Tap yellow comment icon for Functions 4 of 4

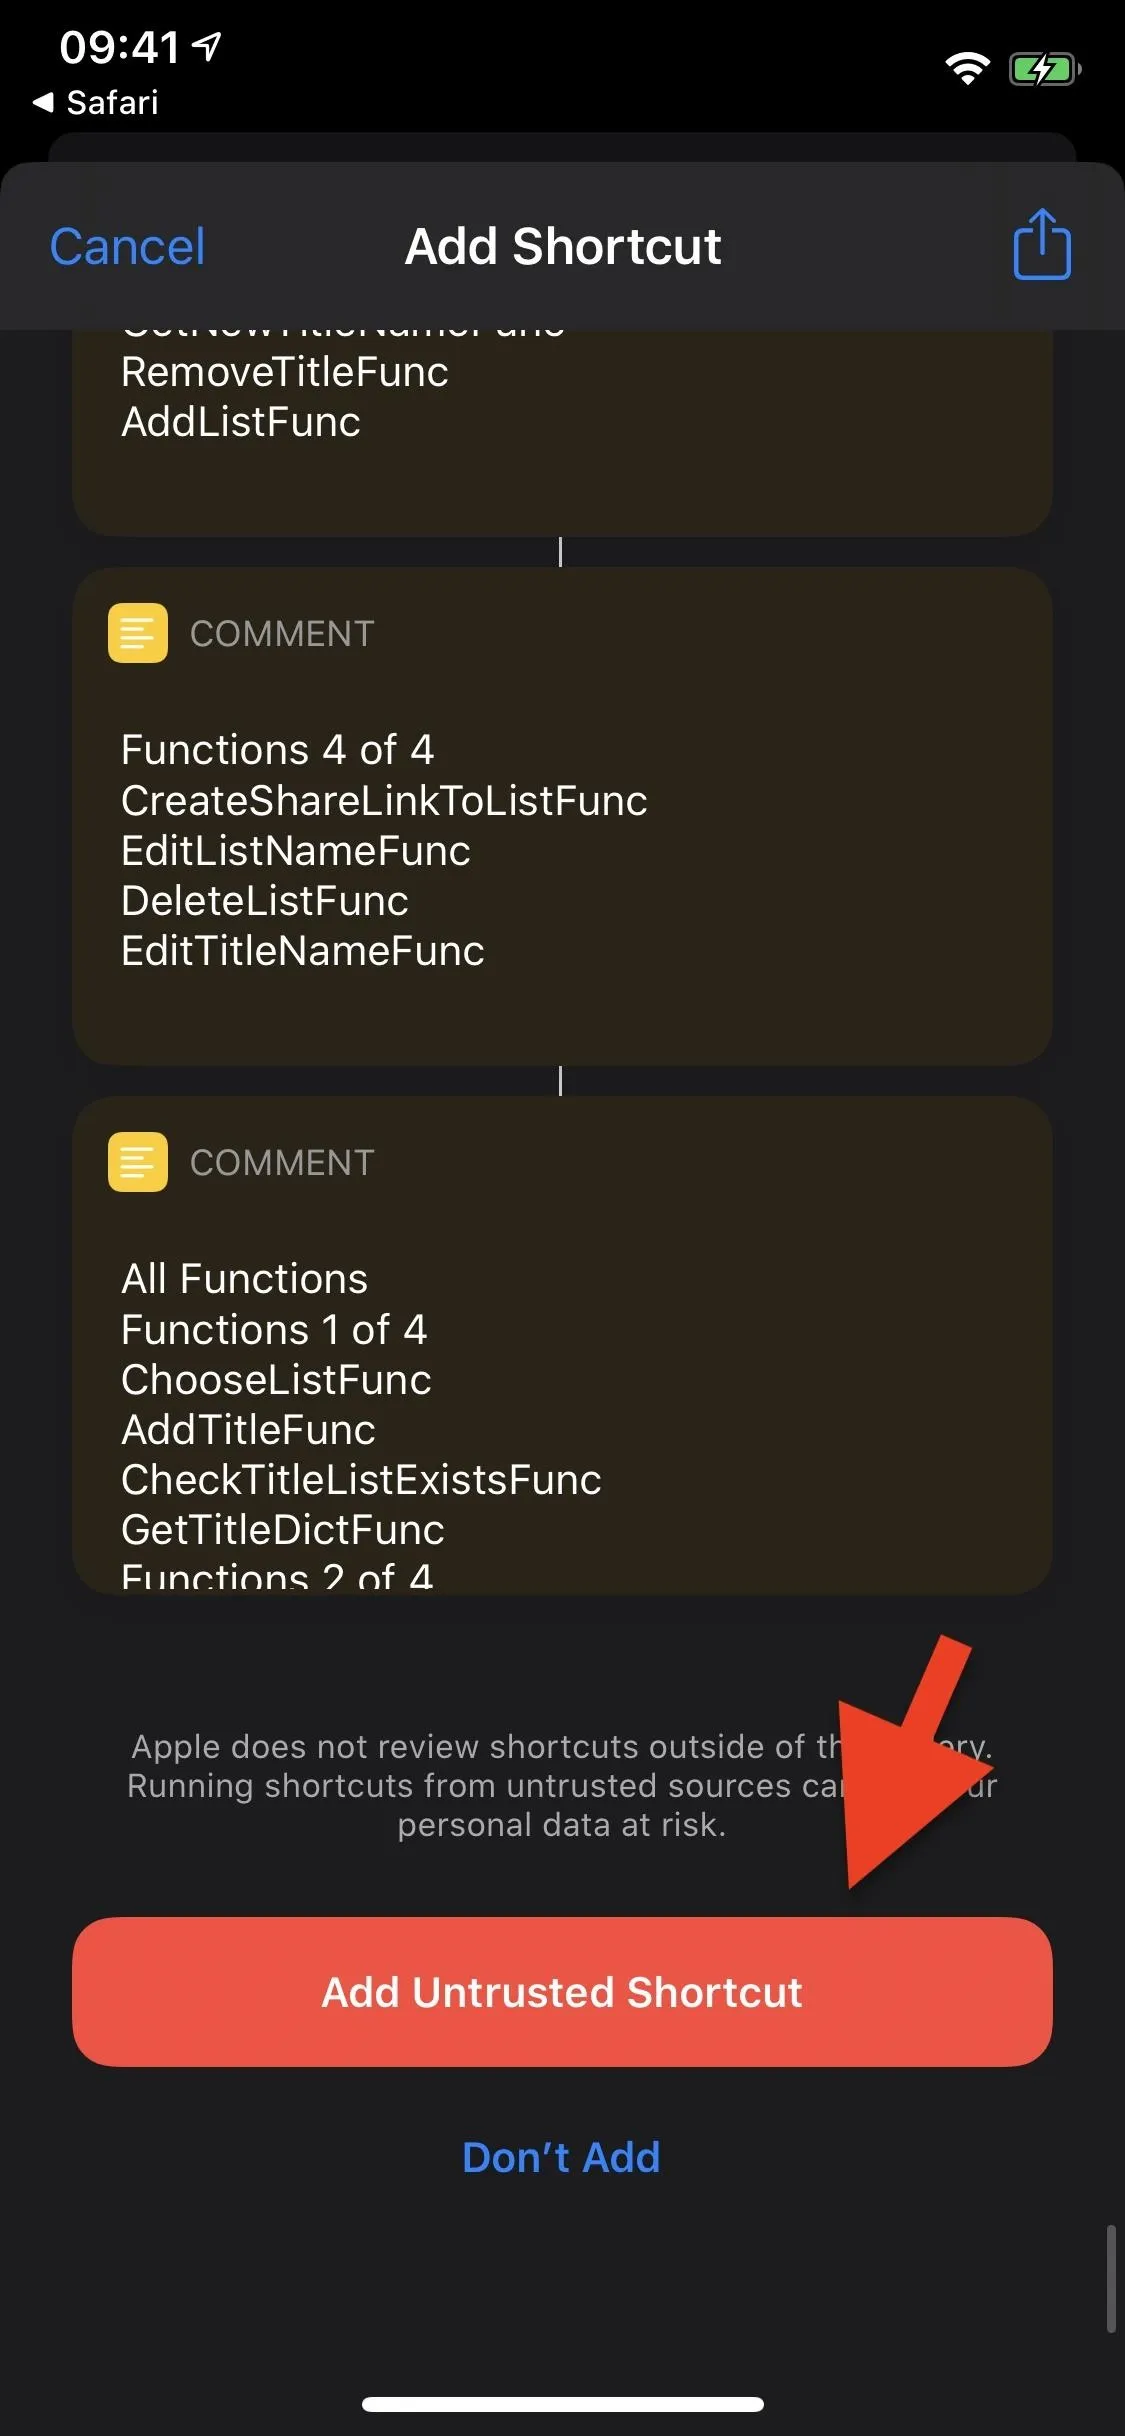(138, 633)
